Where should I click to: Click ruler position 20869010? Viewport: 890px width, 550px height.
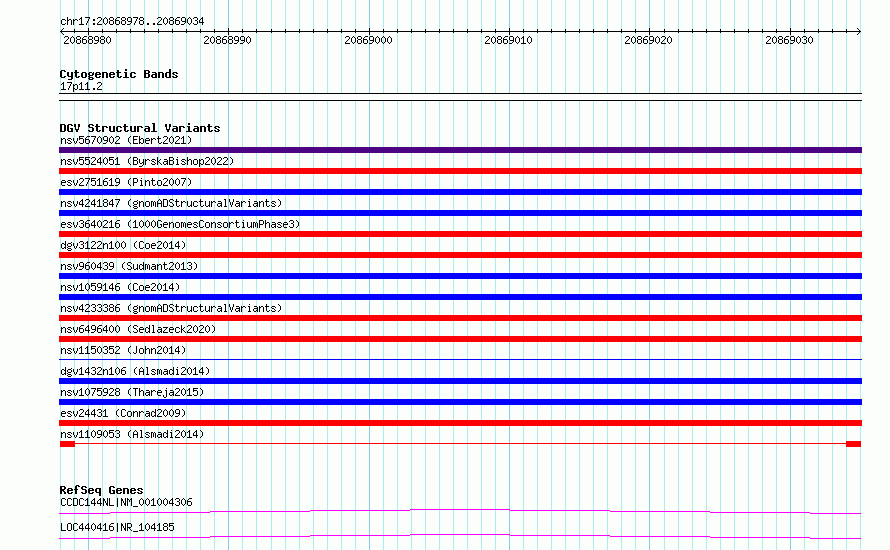(x=509, y=40)
